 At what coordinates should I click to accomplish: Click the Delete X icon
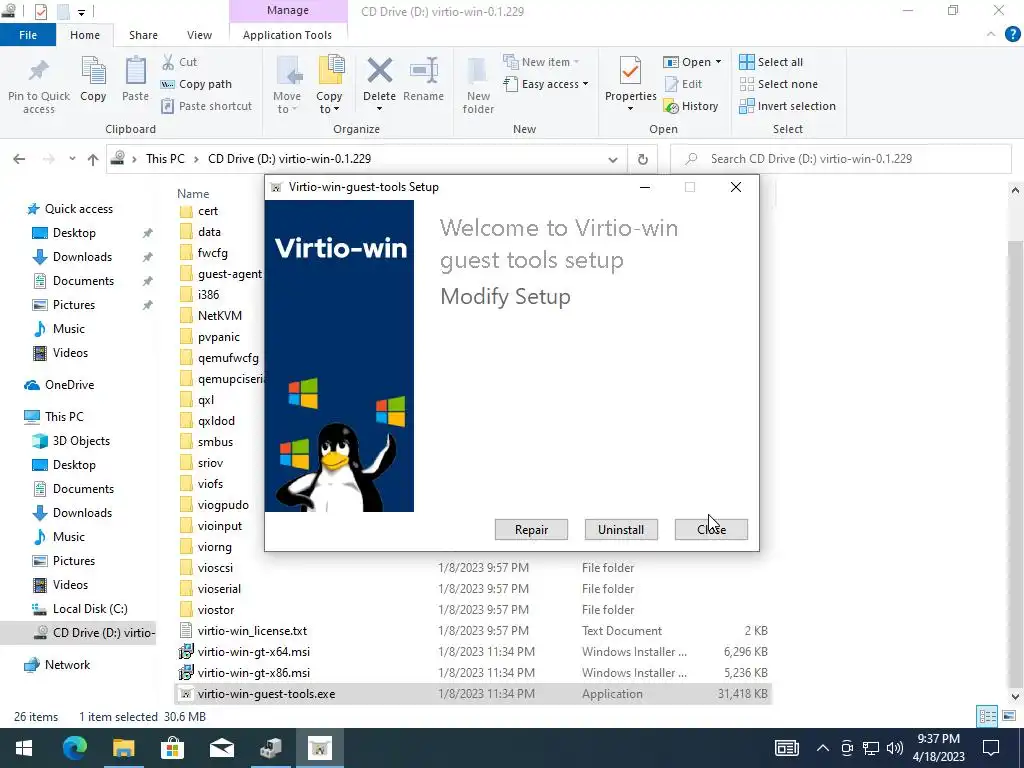tap(379, 71)
